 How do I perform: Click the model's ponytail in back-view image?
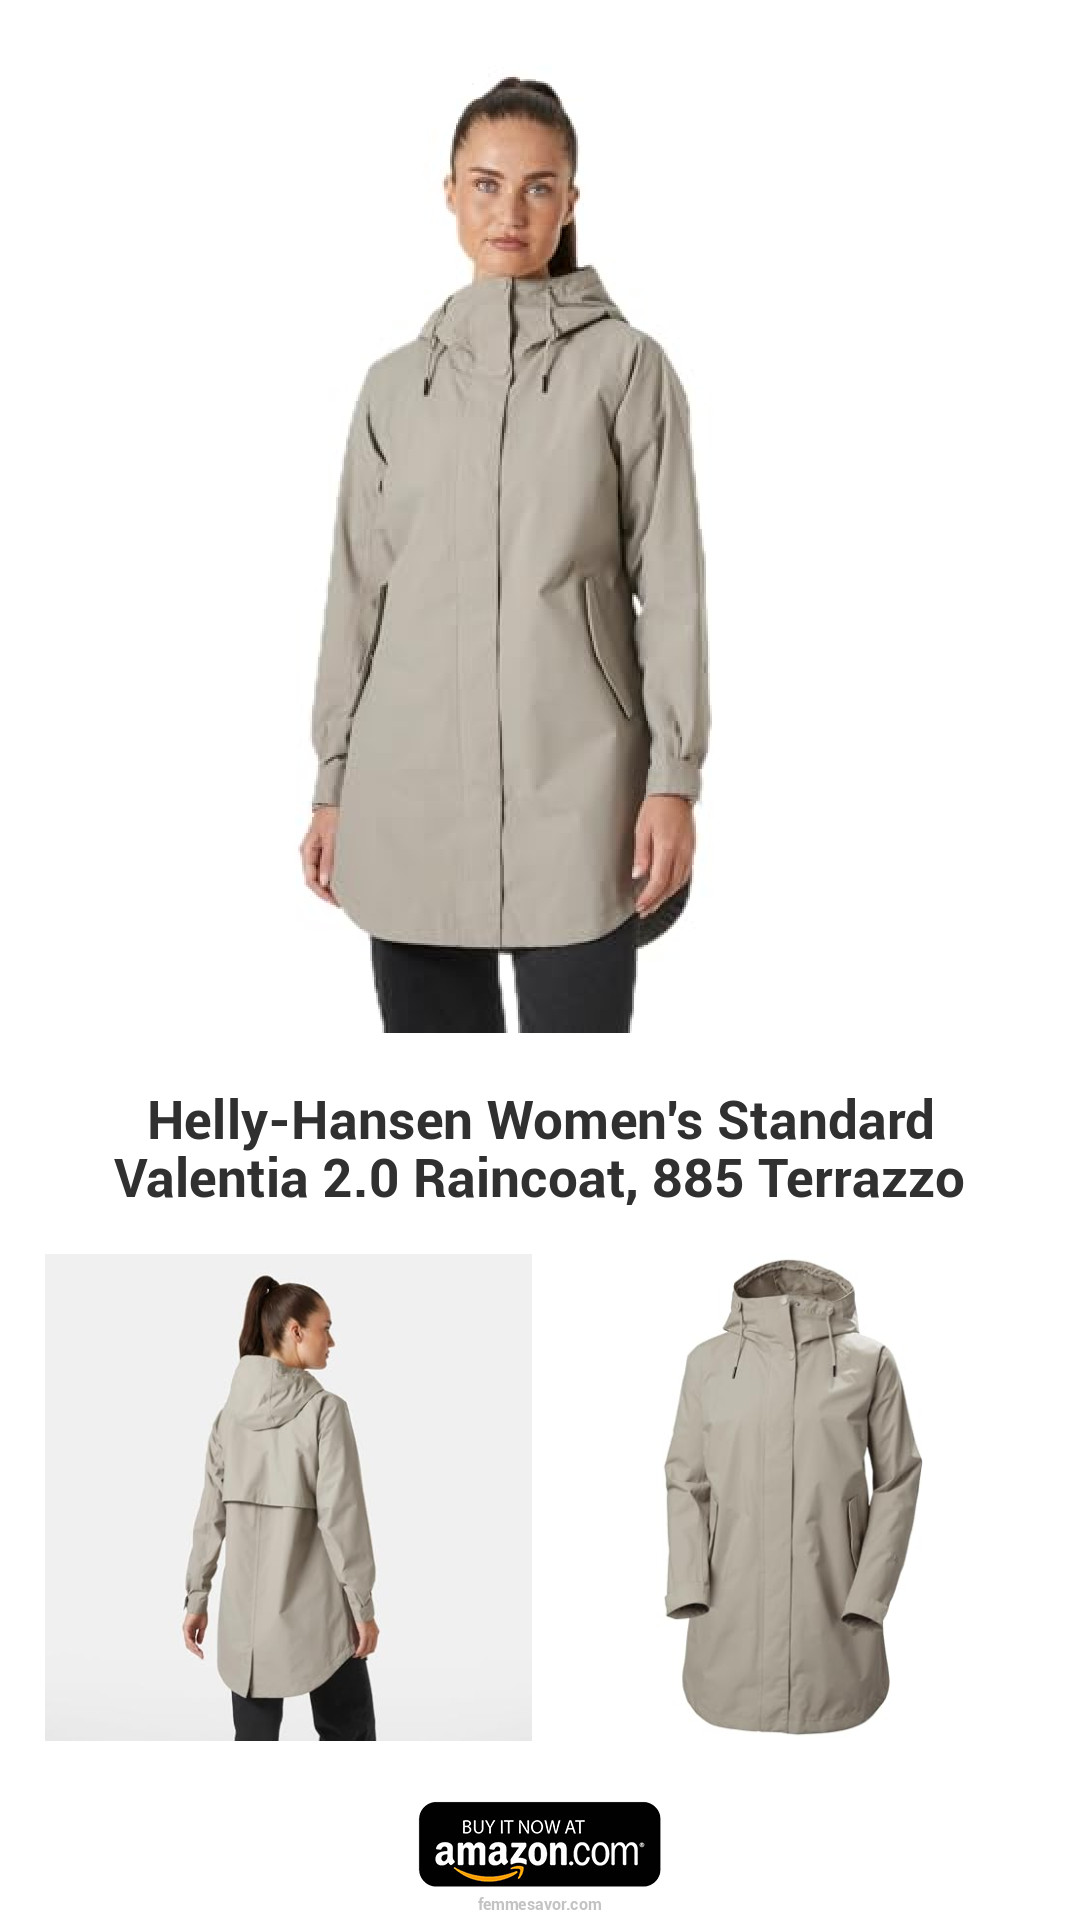260,1308
